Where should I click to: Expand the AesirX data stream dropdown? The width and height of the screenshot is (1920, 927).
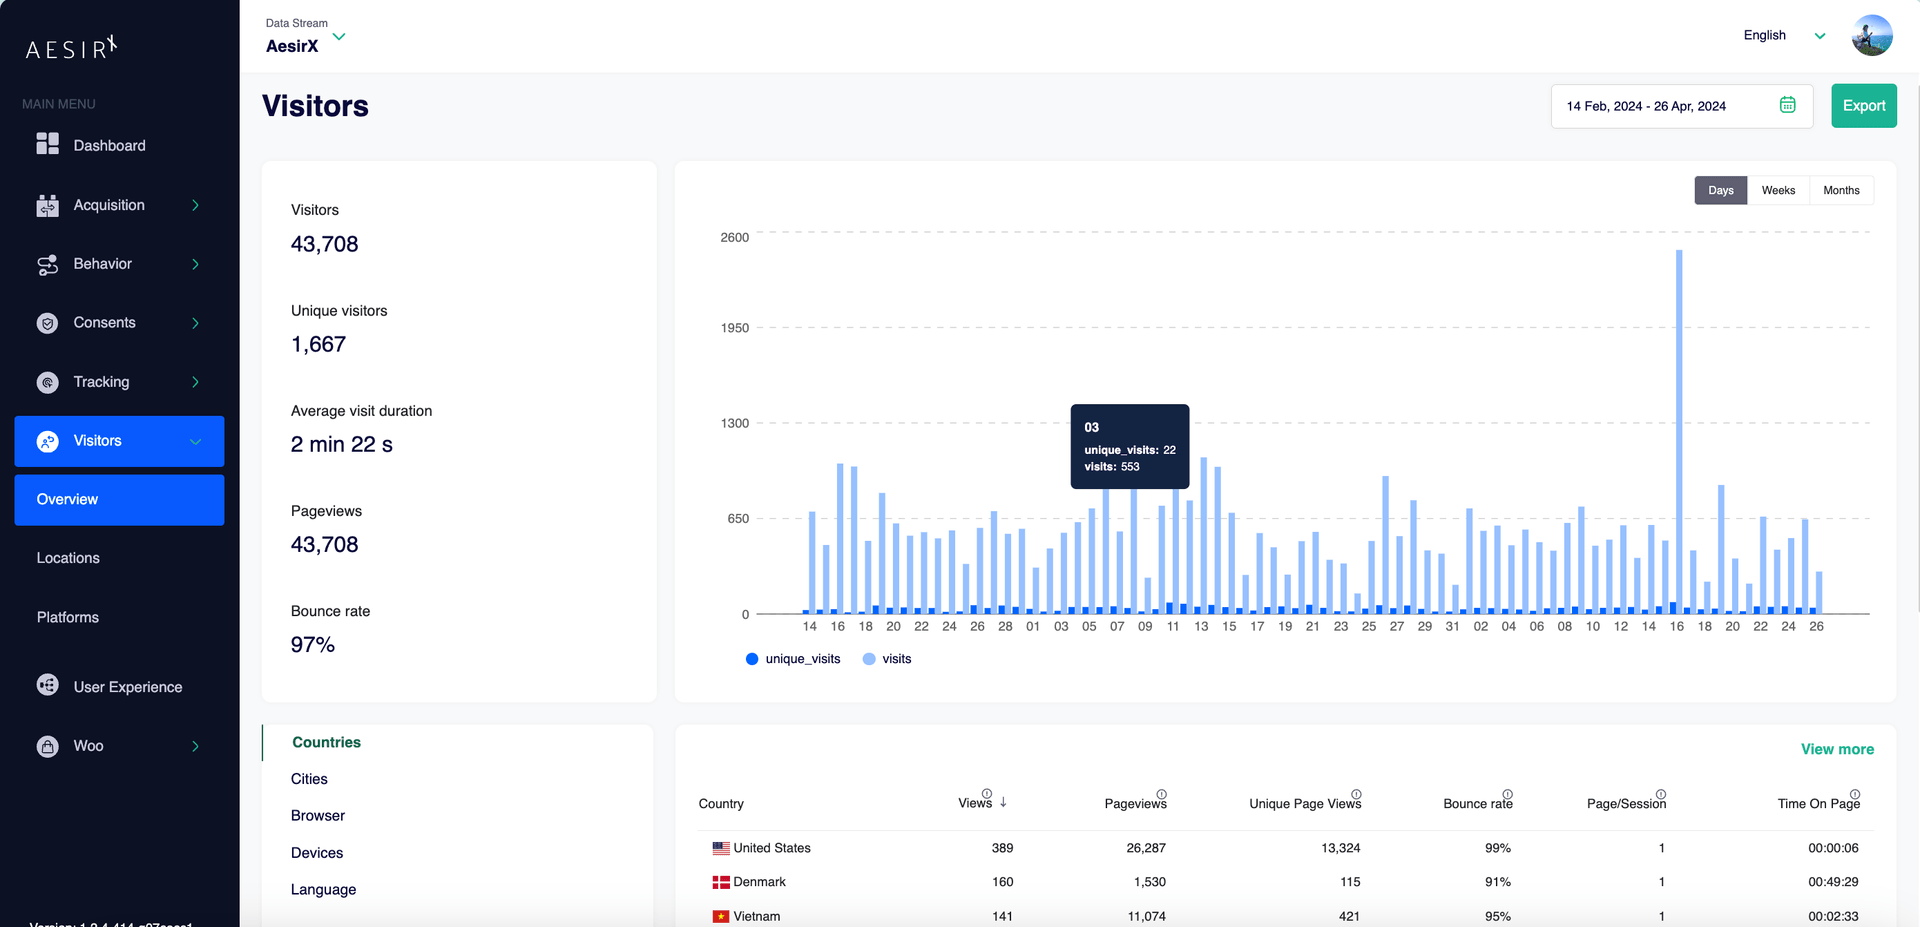point(339,36)
